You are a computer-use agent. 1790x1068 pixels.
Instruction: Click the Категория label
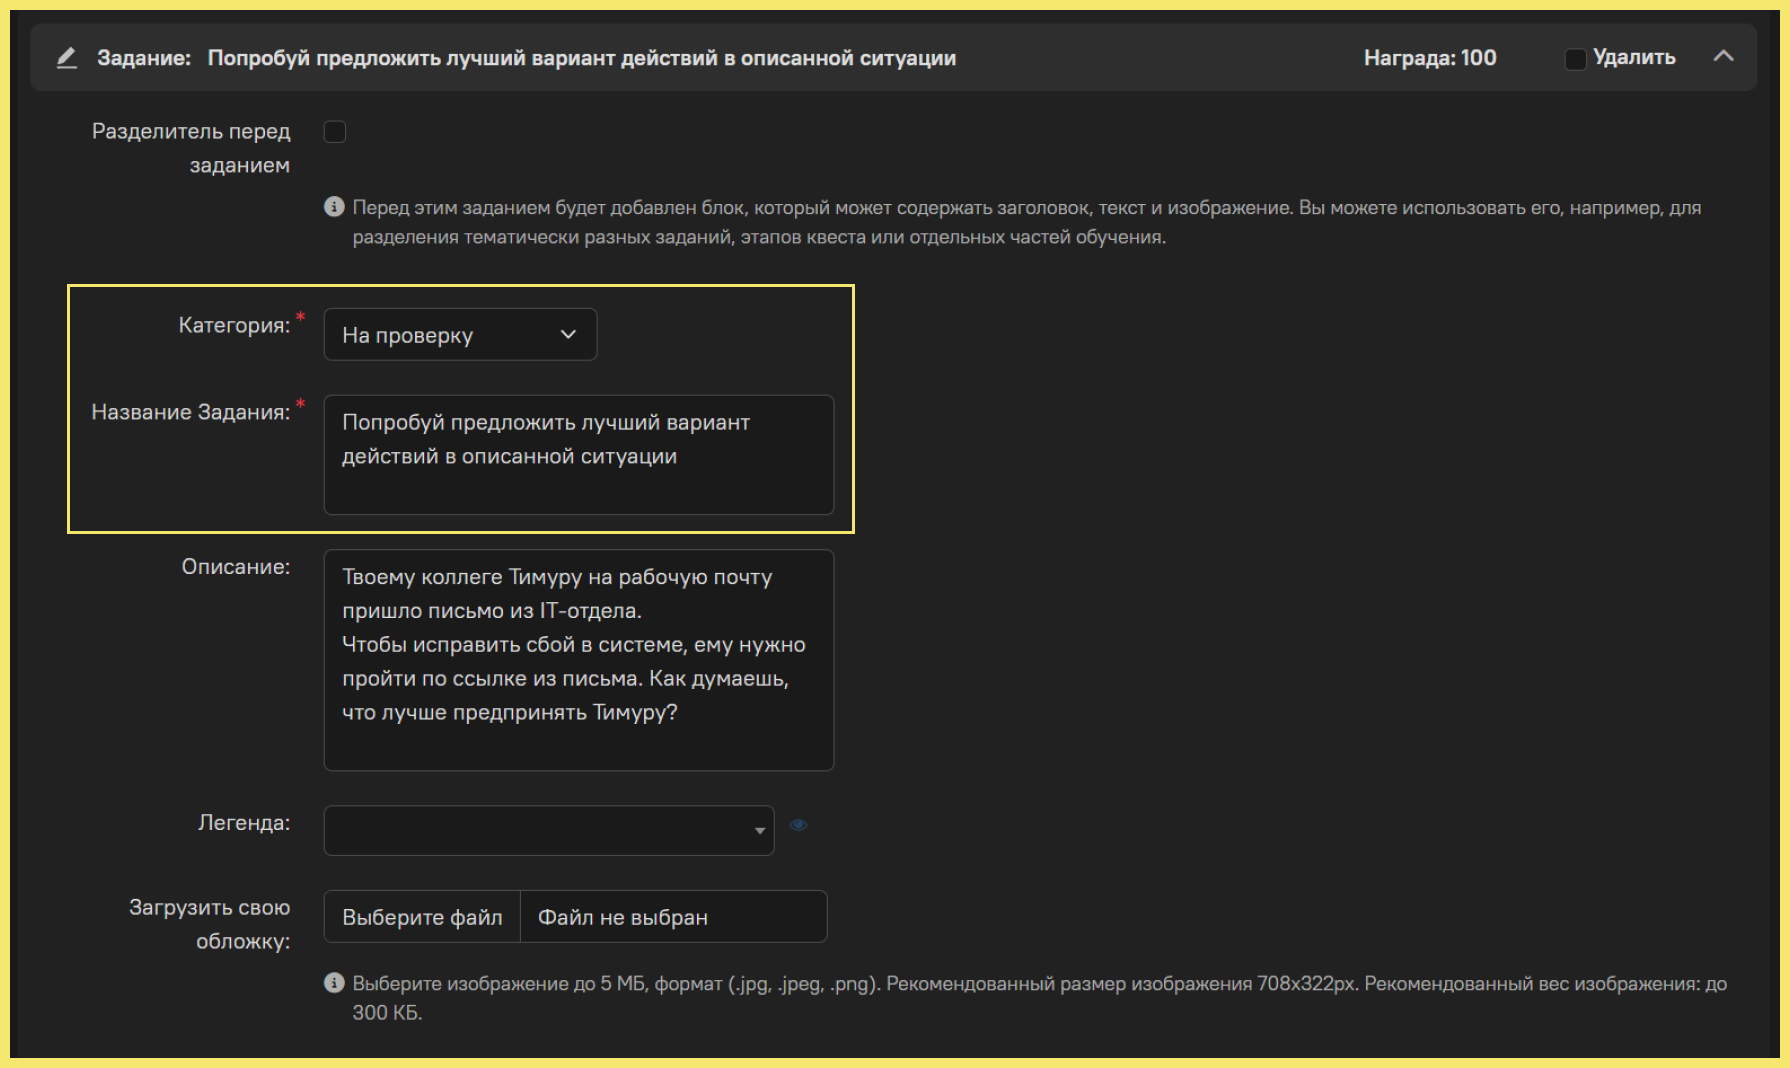(x=234, y=325)
